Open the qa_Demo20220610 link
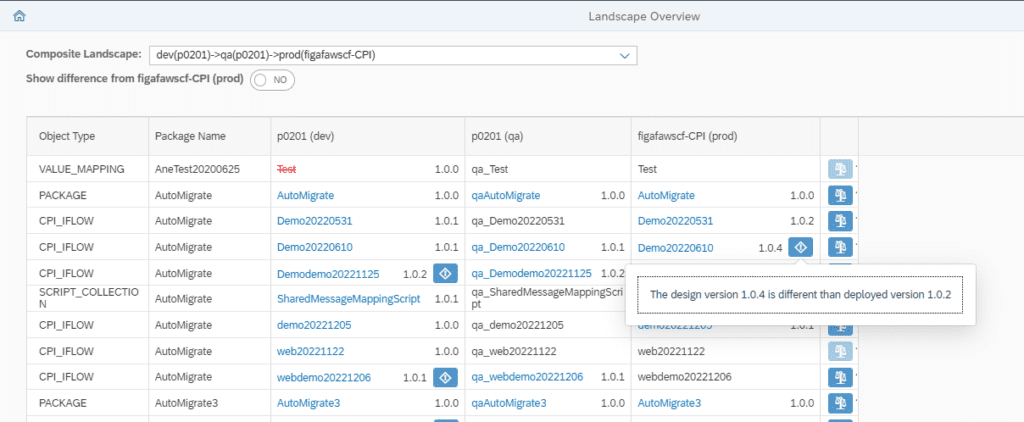 518,247
